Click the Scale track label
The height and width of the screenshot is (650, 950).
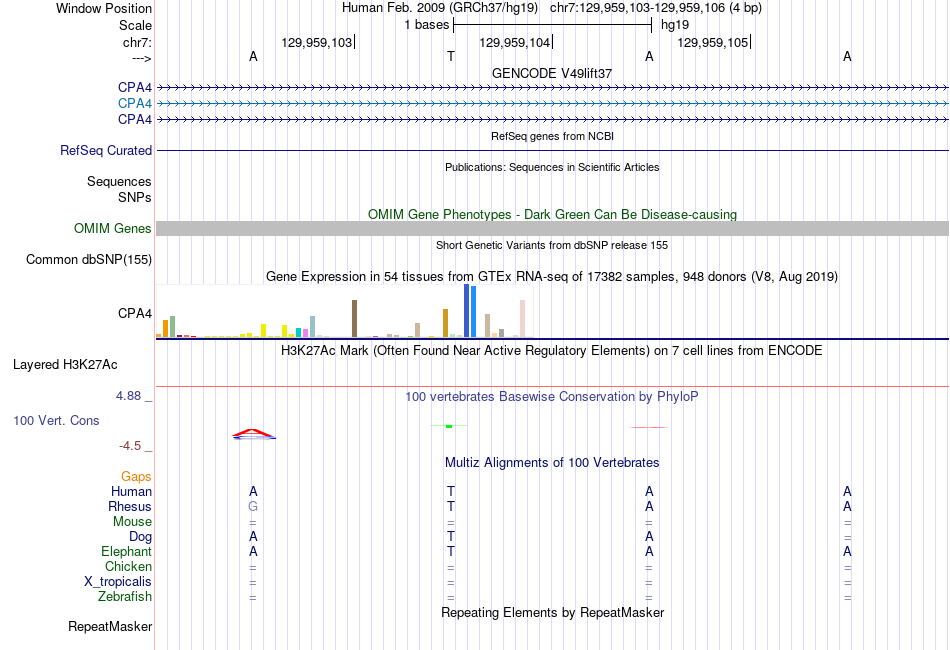click(x=135, y=25)
